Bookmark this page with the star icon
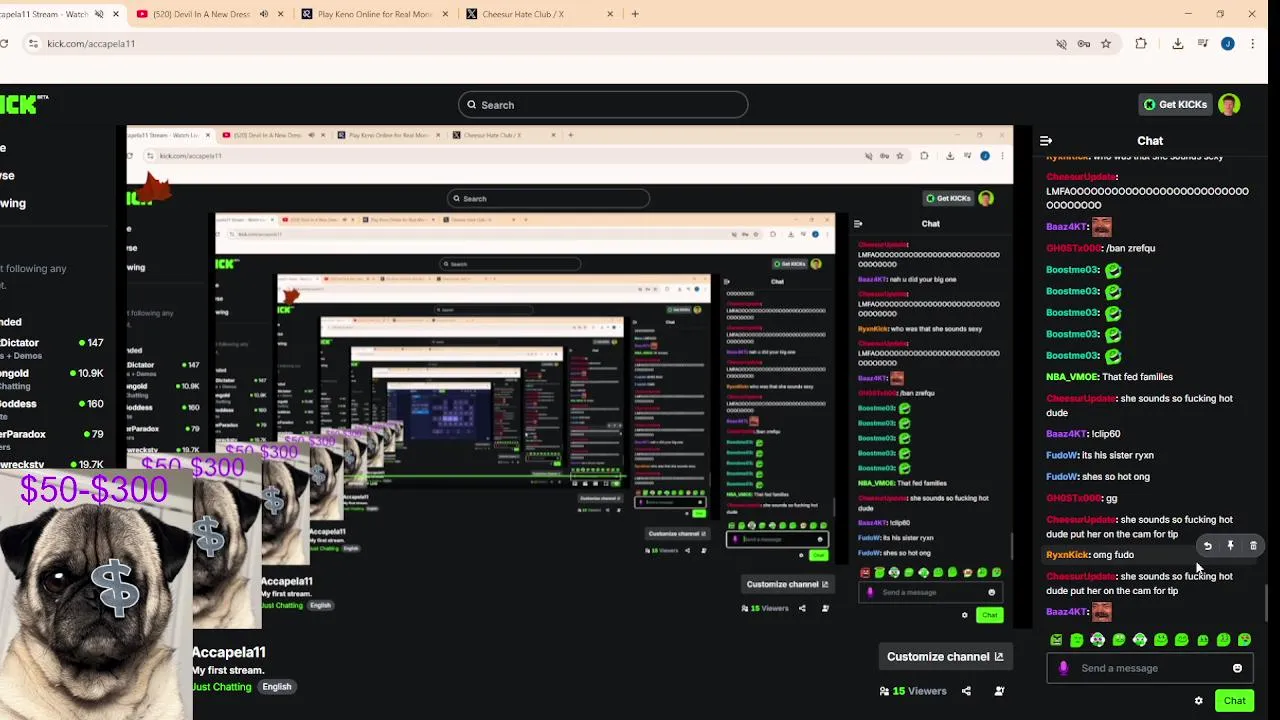1280x720 pixels. (1106, 44)
